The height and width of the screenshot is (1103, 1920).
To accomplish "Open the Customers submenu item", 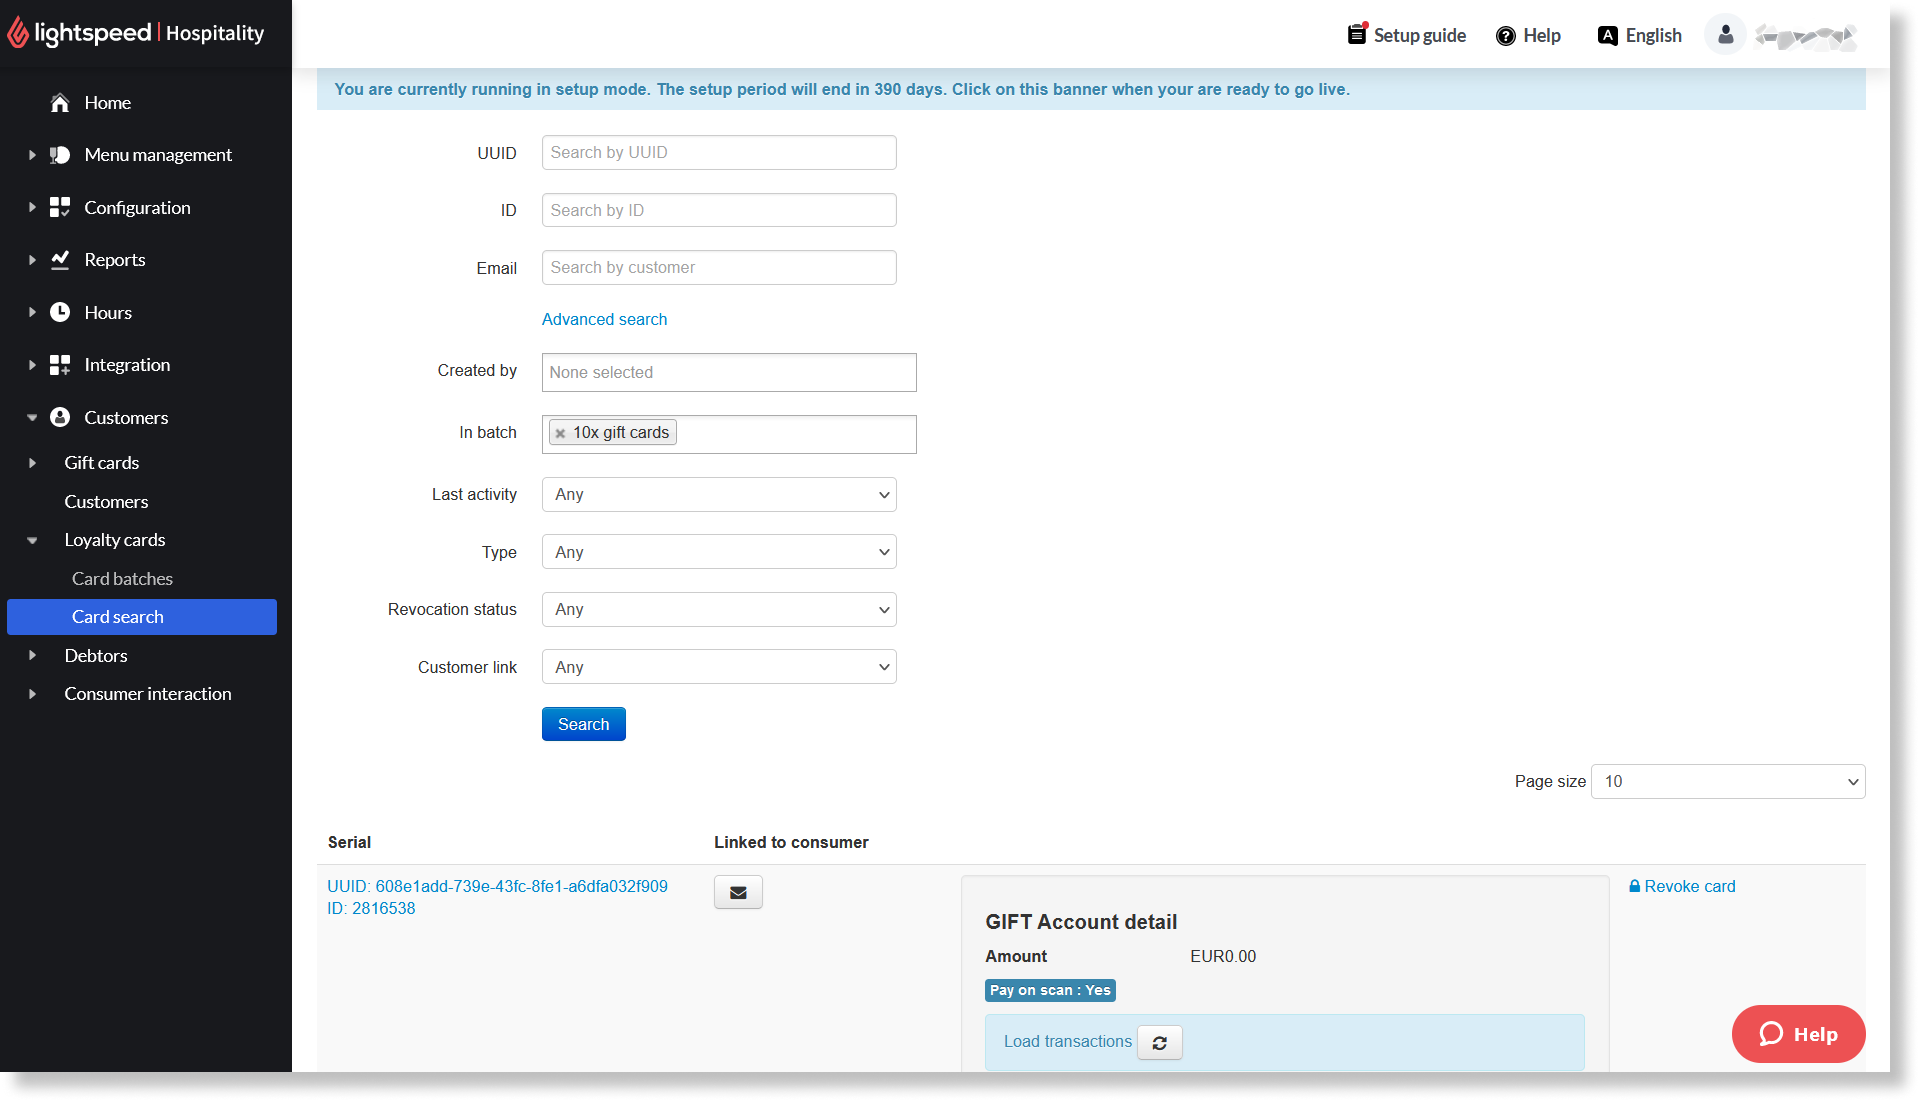I will click(x=106, y=502).
